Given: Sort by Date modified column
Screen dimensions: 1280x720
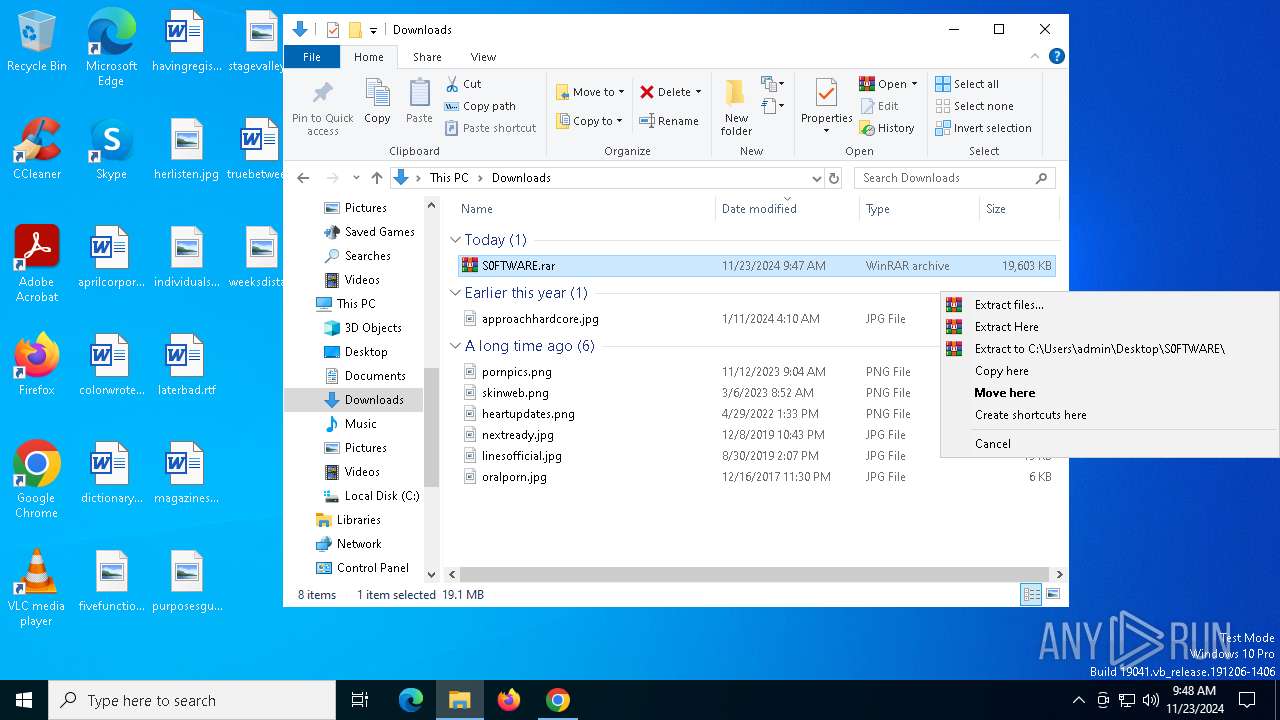Looking at the screenshot, I should [x=787, y=209].
